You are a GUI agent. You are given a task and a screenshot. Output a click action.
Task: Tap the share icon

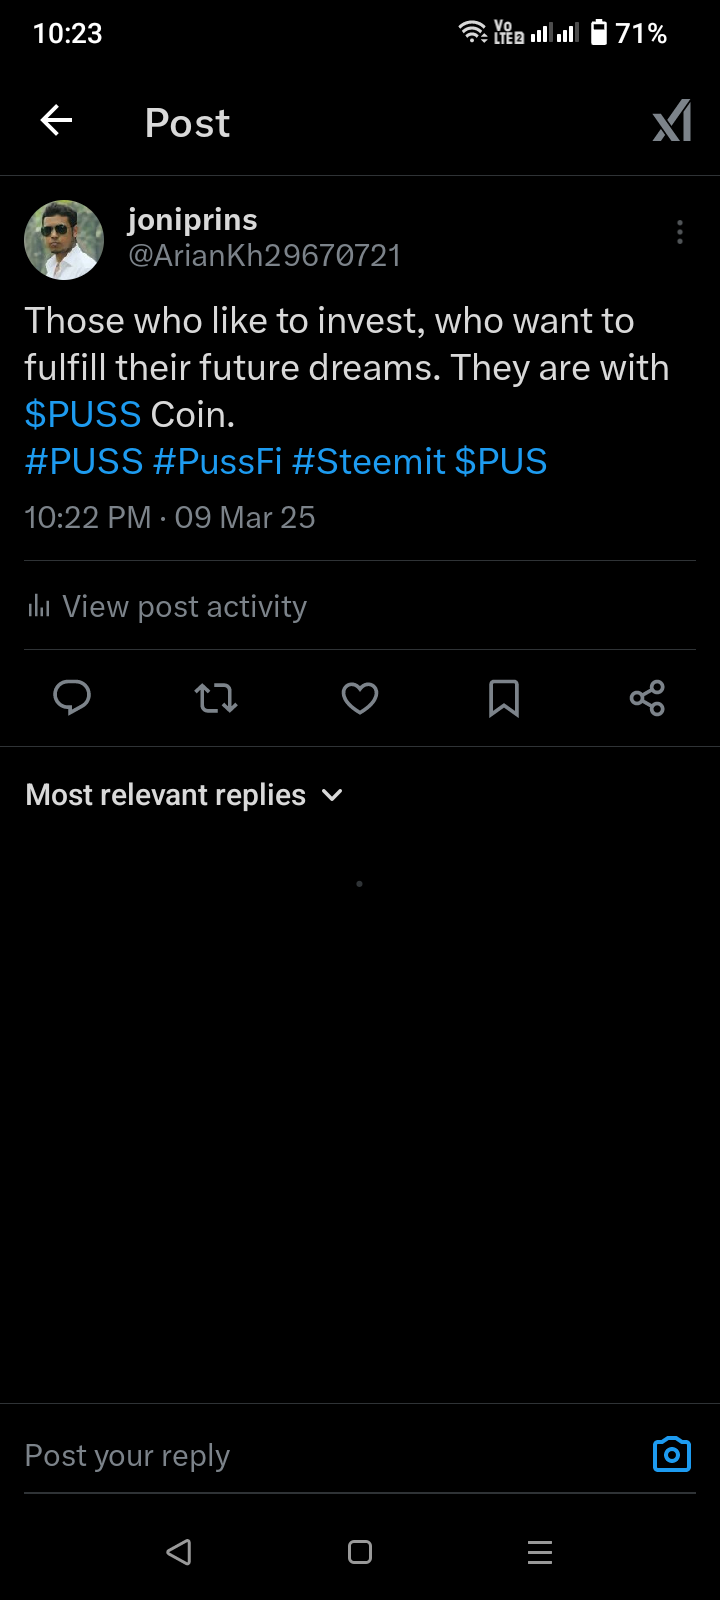[x=647, y=697]
